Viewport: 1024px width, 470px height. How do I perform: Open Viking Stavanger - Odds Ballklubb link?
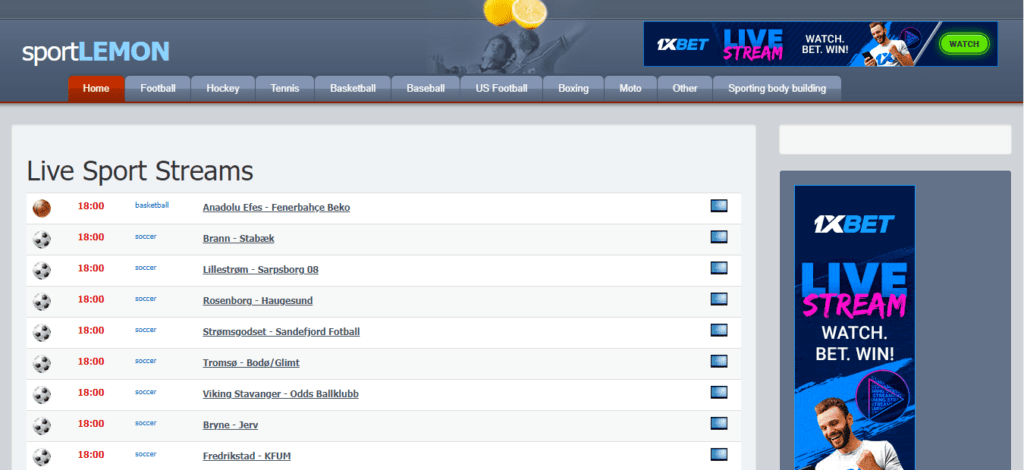280,394
